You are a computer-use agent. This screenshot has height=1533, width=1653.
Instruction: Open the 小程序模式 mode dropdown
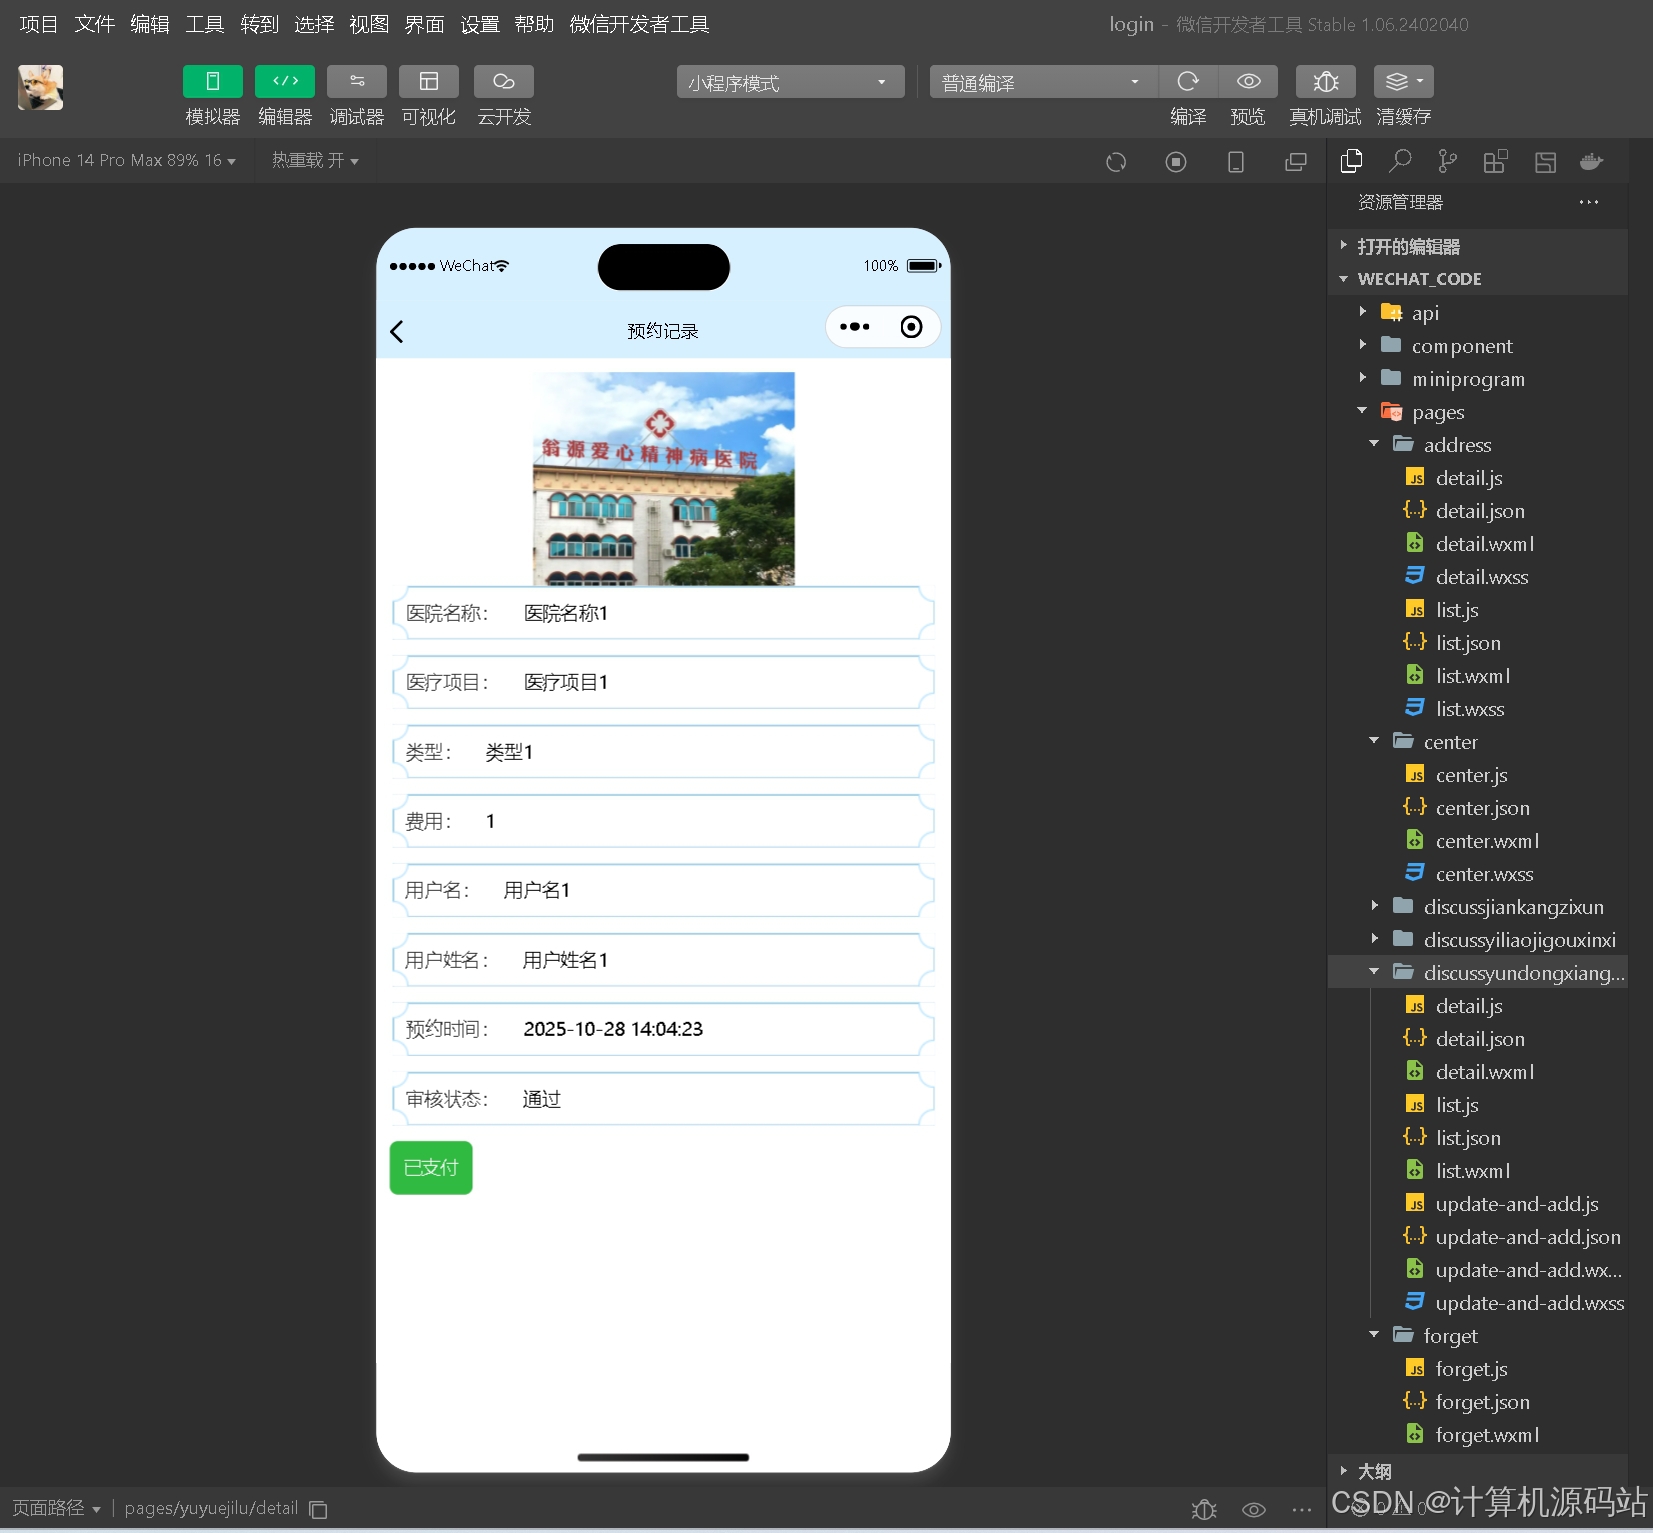click(790, 82)
